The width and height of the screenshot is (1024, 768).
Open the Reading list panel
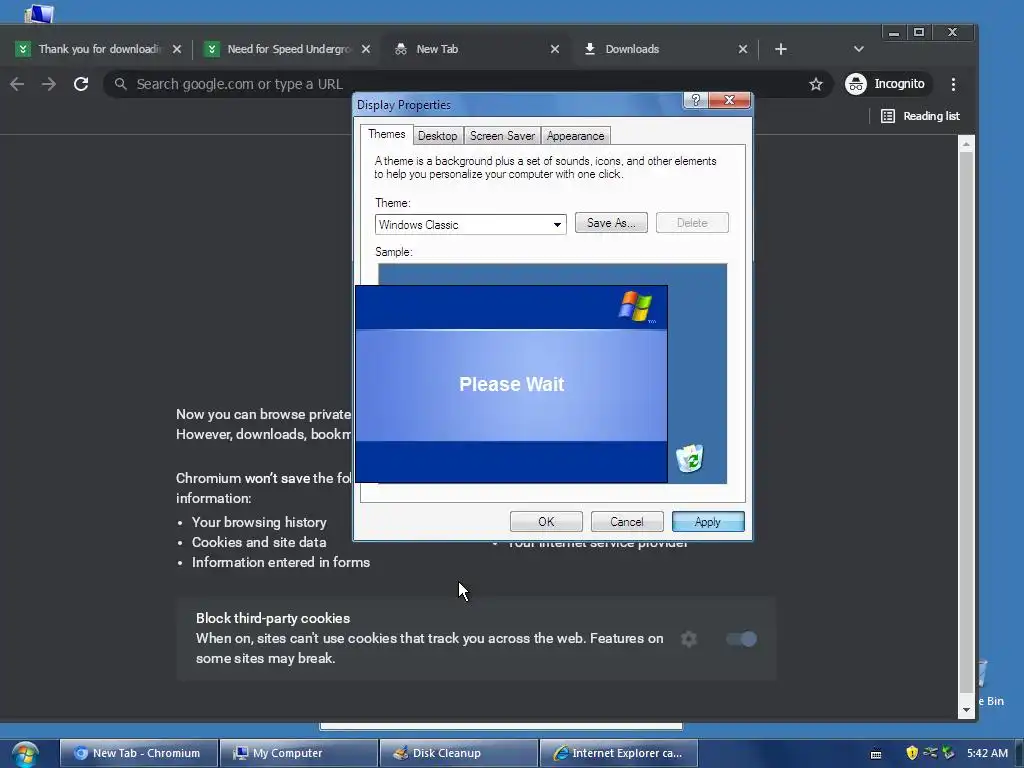(920, 116)
